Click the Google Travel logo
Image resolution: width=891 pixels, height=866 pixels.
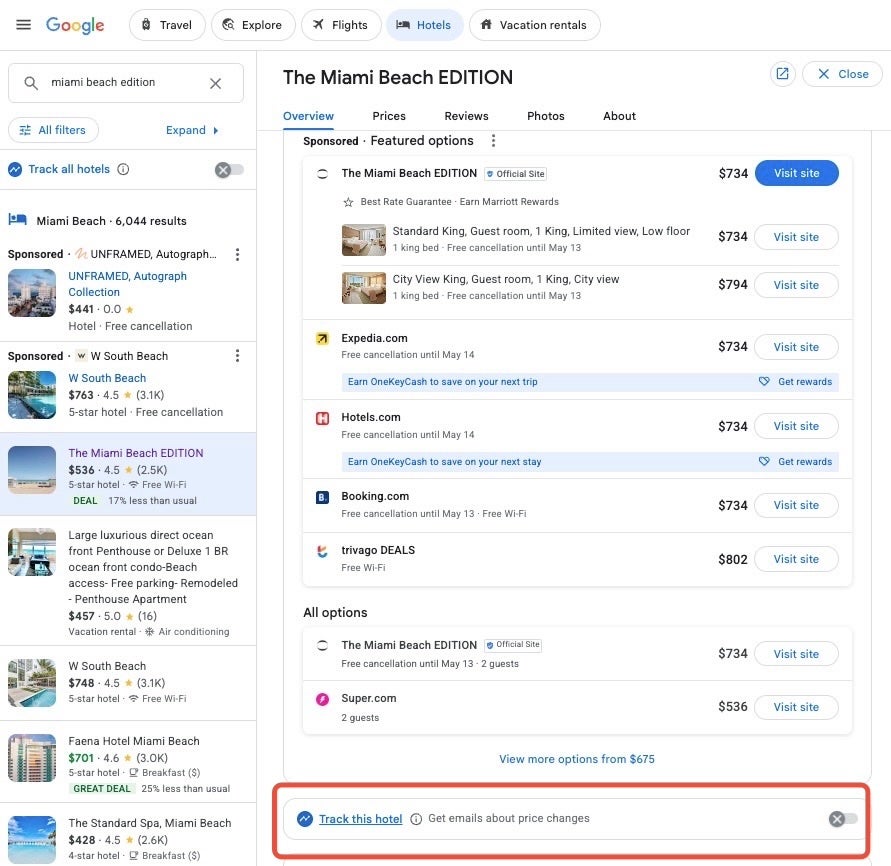75,25
